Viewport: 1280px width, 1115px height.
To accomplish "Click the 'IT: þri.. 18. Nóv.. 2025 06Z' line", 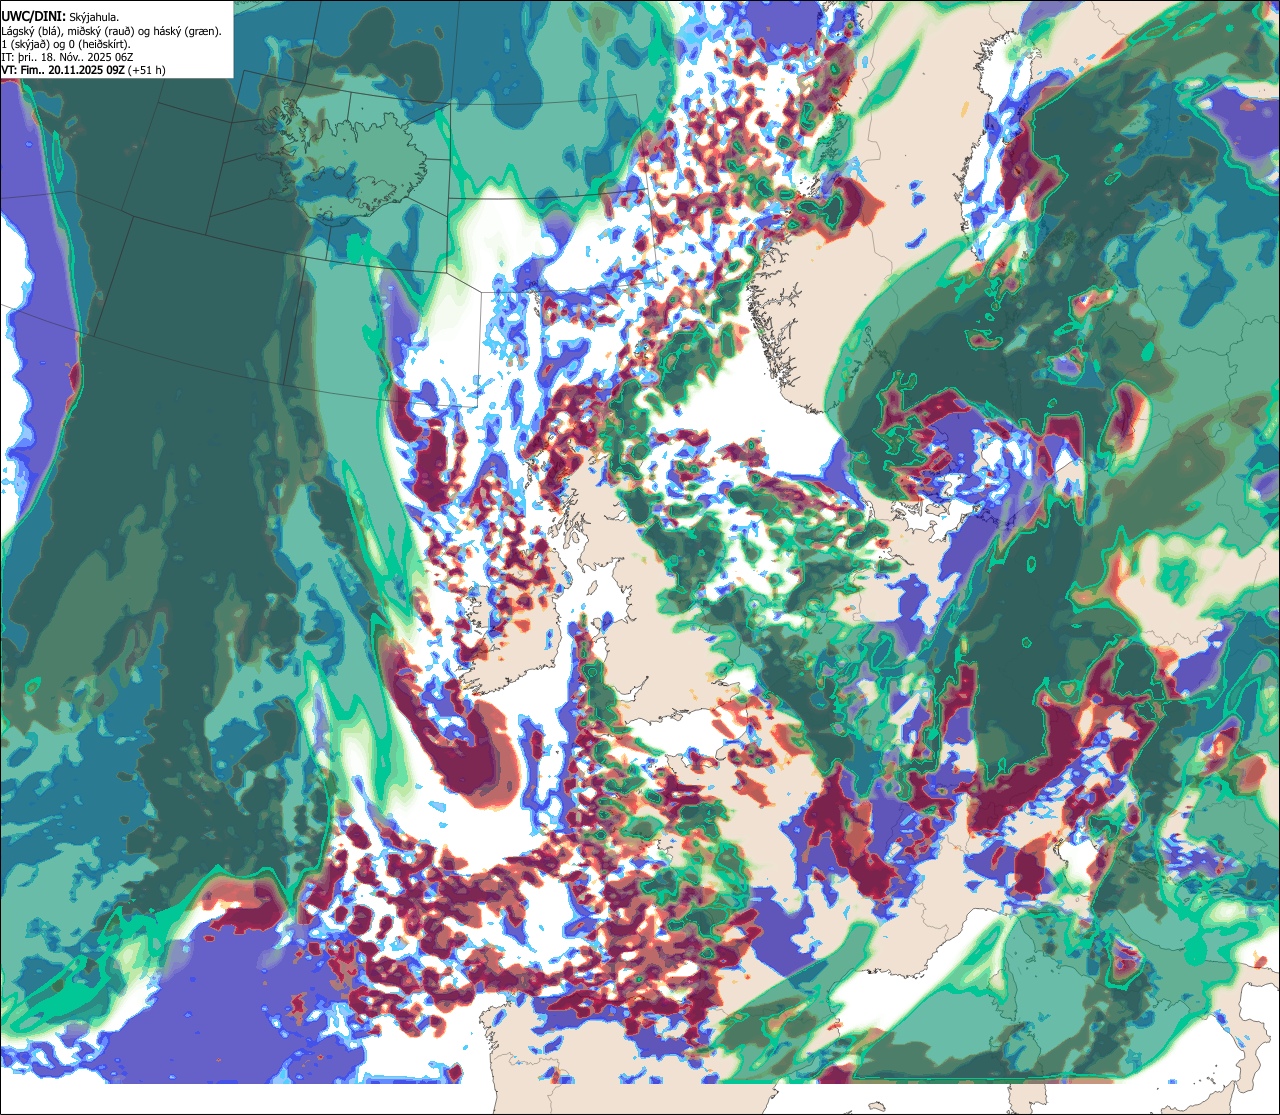I will tap(68, 57).
